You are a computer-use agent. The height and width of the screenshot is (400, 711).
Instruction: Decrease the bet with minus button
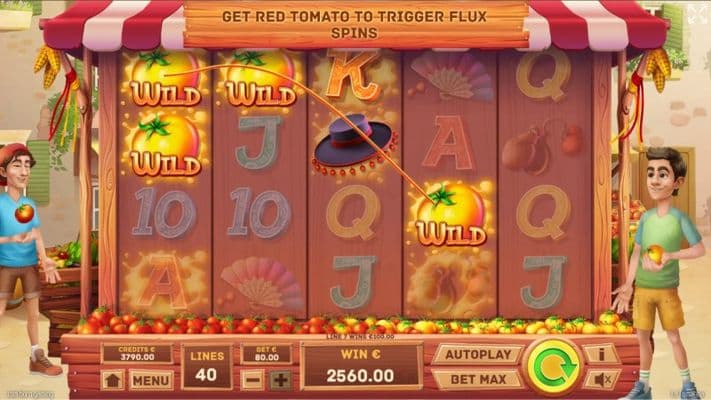click(x=252, y=380)
